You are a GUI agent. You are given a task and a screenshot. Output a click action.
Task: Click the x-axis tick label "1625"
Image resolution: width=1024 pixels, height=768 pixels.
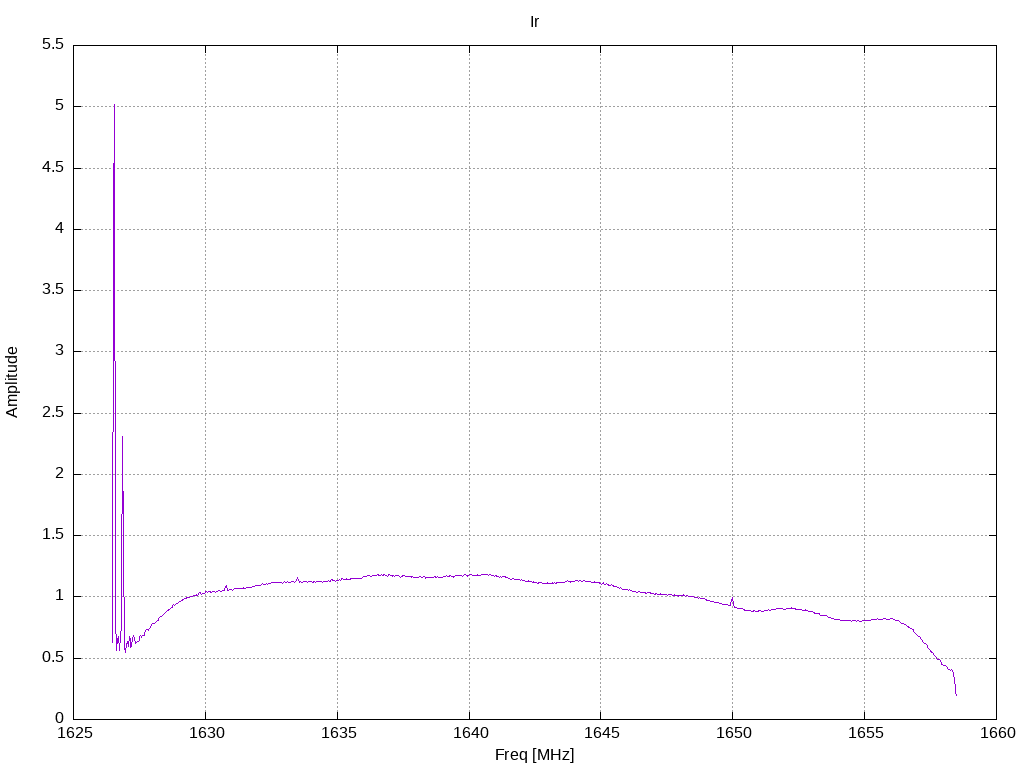75,733
